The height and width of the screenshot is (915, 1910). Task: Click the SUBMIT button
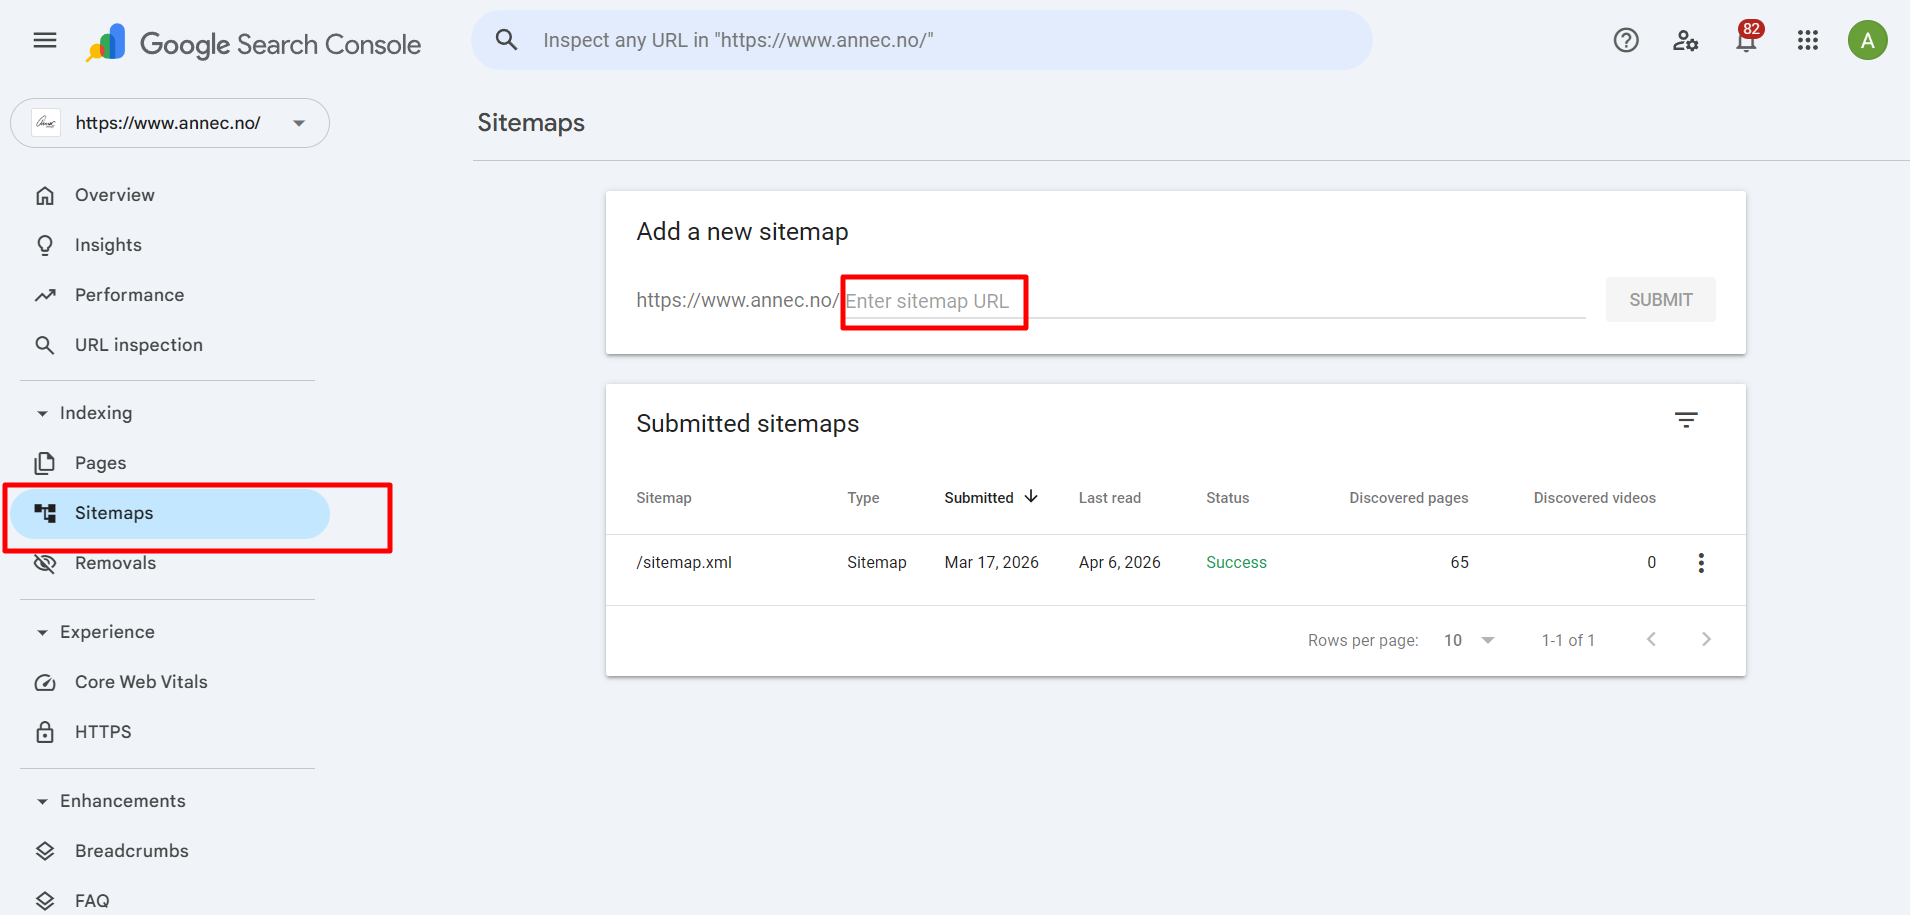(1660, 299)
